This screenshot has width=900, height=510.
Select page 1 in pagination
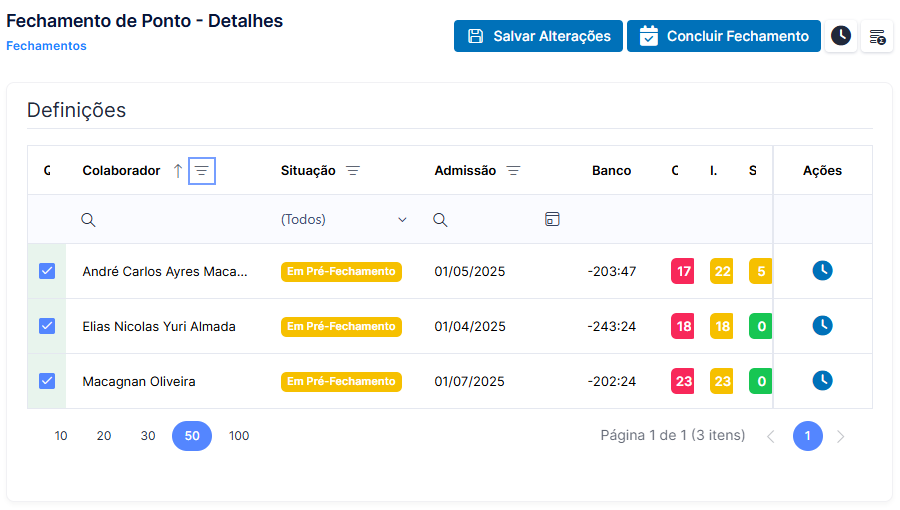tap(808, 436)
